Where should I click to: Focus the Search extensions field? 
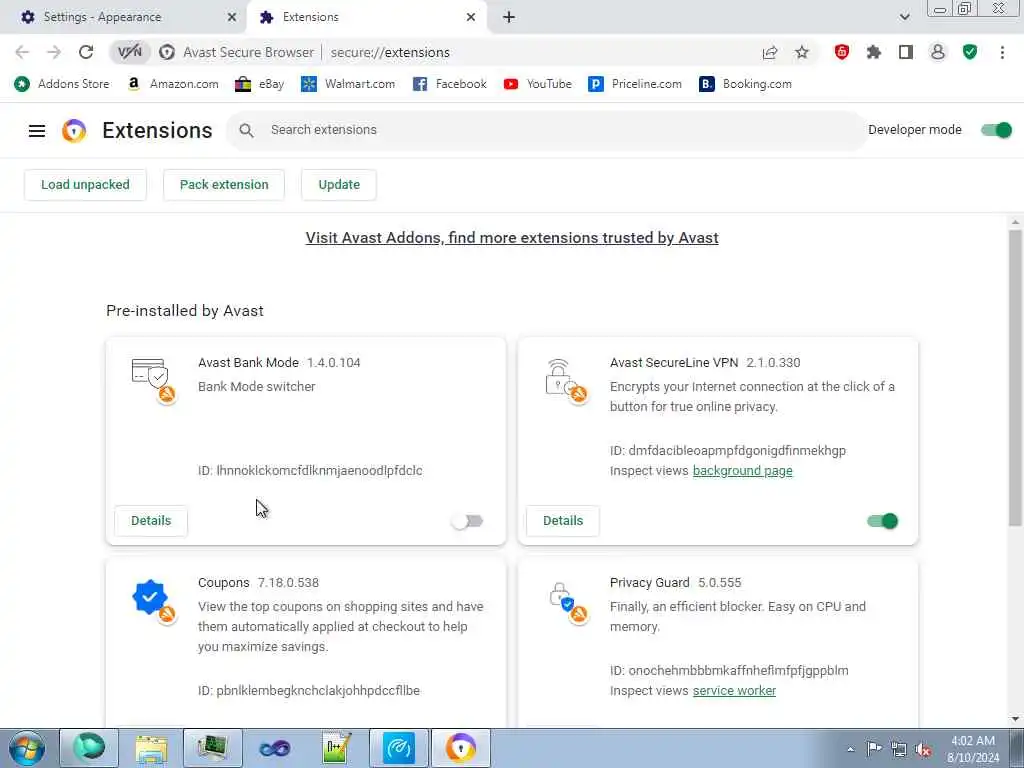547,130
